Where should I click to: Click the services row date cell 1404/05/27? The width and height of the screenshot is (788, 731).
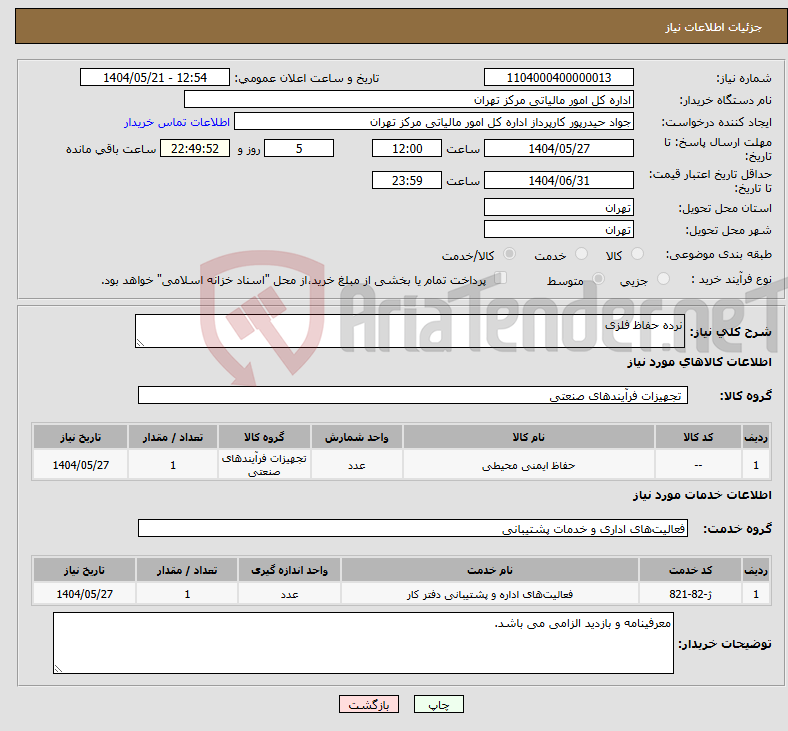(x=84, y=594)
